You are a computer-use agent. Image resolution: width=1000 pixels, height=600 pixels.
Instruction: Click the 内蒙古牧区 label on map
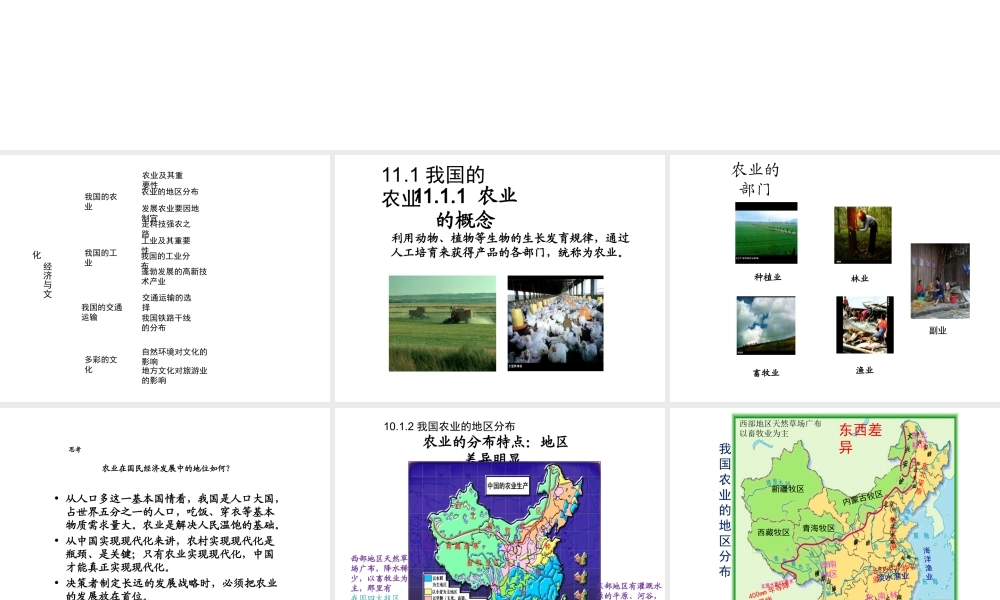click(x=862, y=498)
